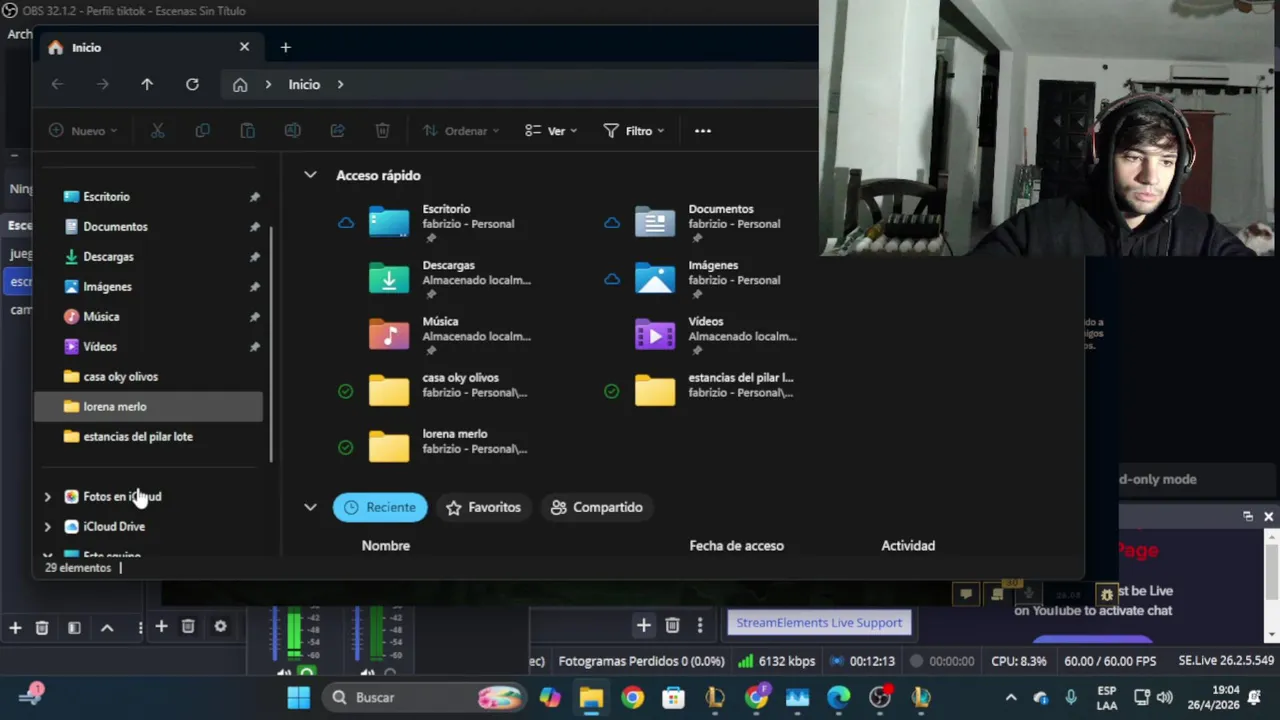Image resolution: width=1280 pixels, height=720 pixels.
Task: Open Google Chrome from the taskbar
Action: coord(633,697)
